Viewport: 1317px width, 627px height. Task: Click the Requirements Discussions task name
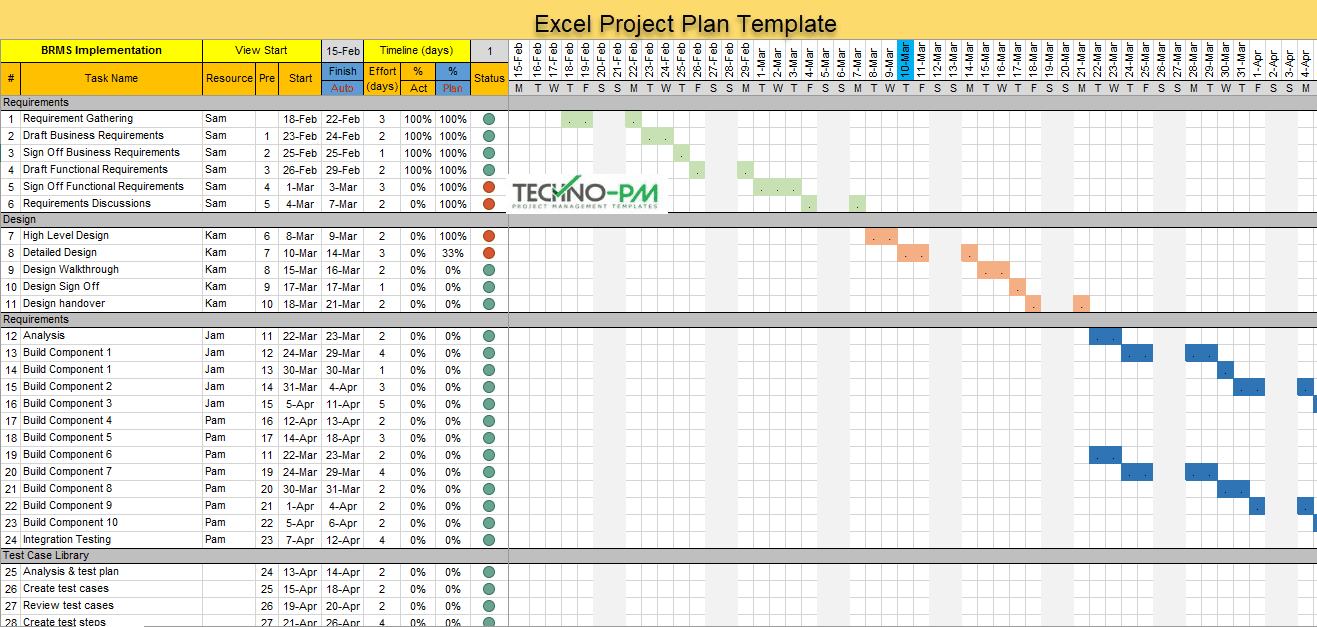[x=87, y=204]
